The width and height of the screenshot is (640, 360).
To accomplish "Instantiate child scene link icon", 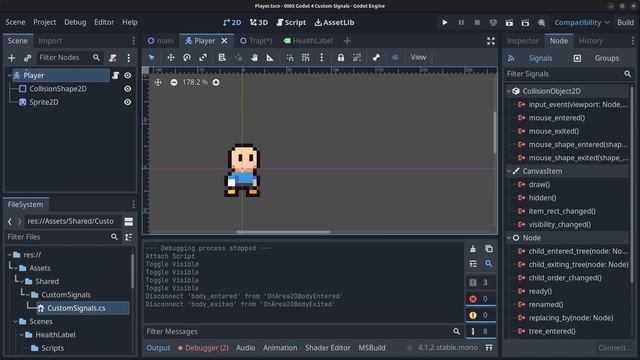I will pyautogui.click(x=27, y=58).
